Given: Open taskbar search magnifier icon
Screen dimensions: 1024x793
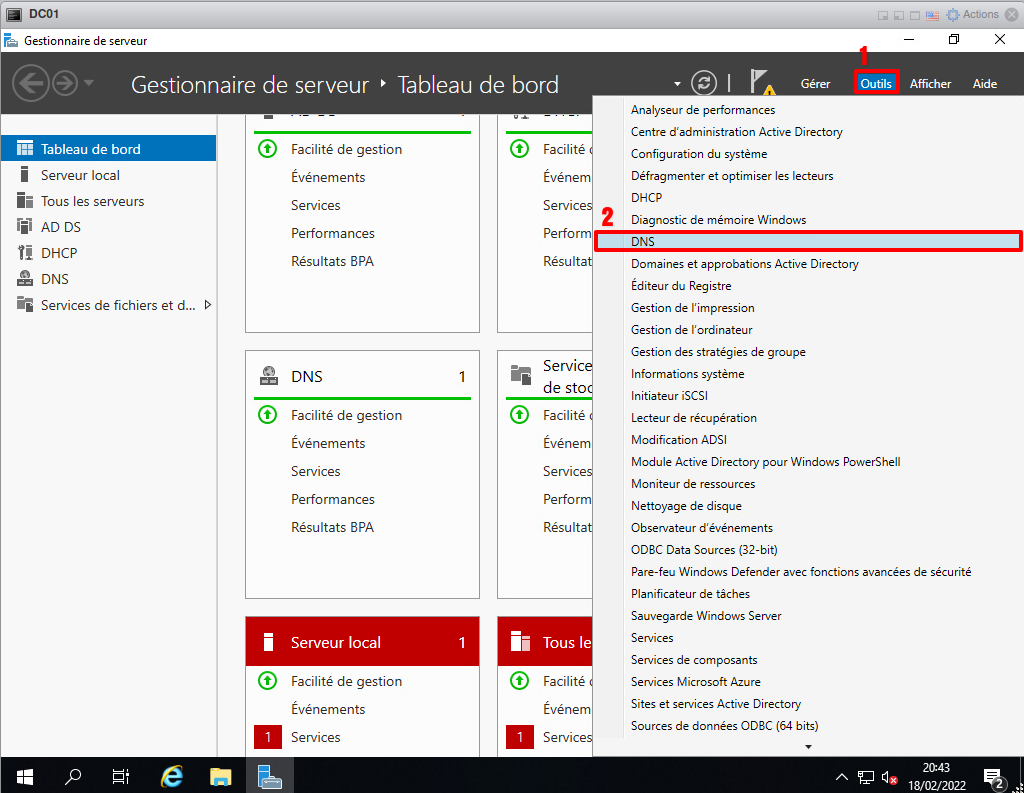Looking at the screenshot, I should 73,776.
